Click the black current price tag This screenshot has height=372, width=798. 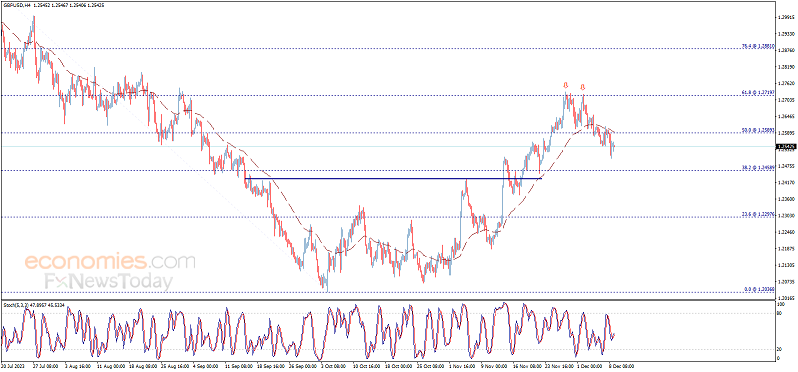784,147
